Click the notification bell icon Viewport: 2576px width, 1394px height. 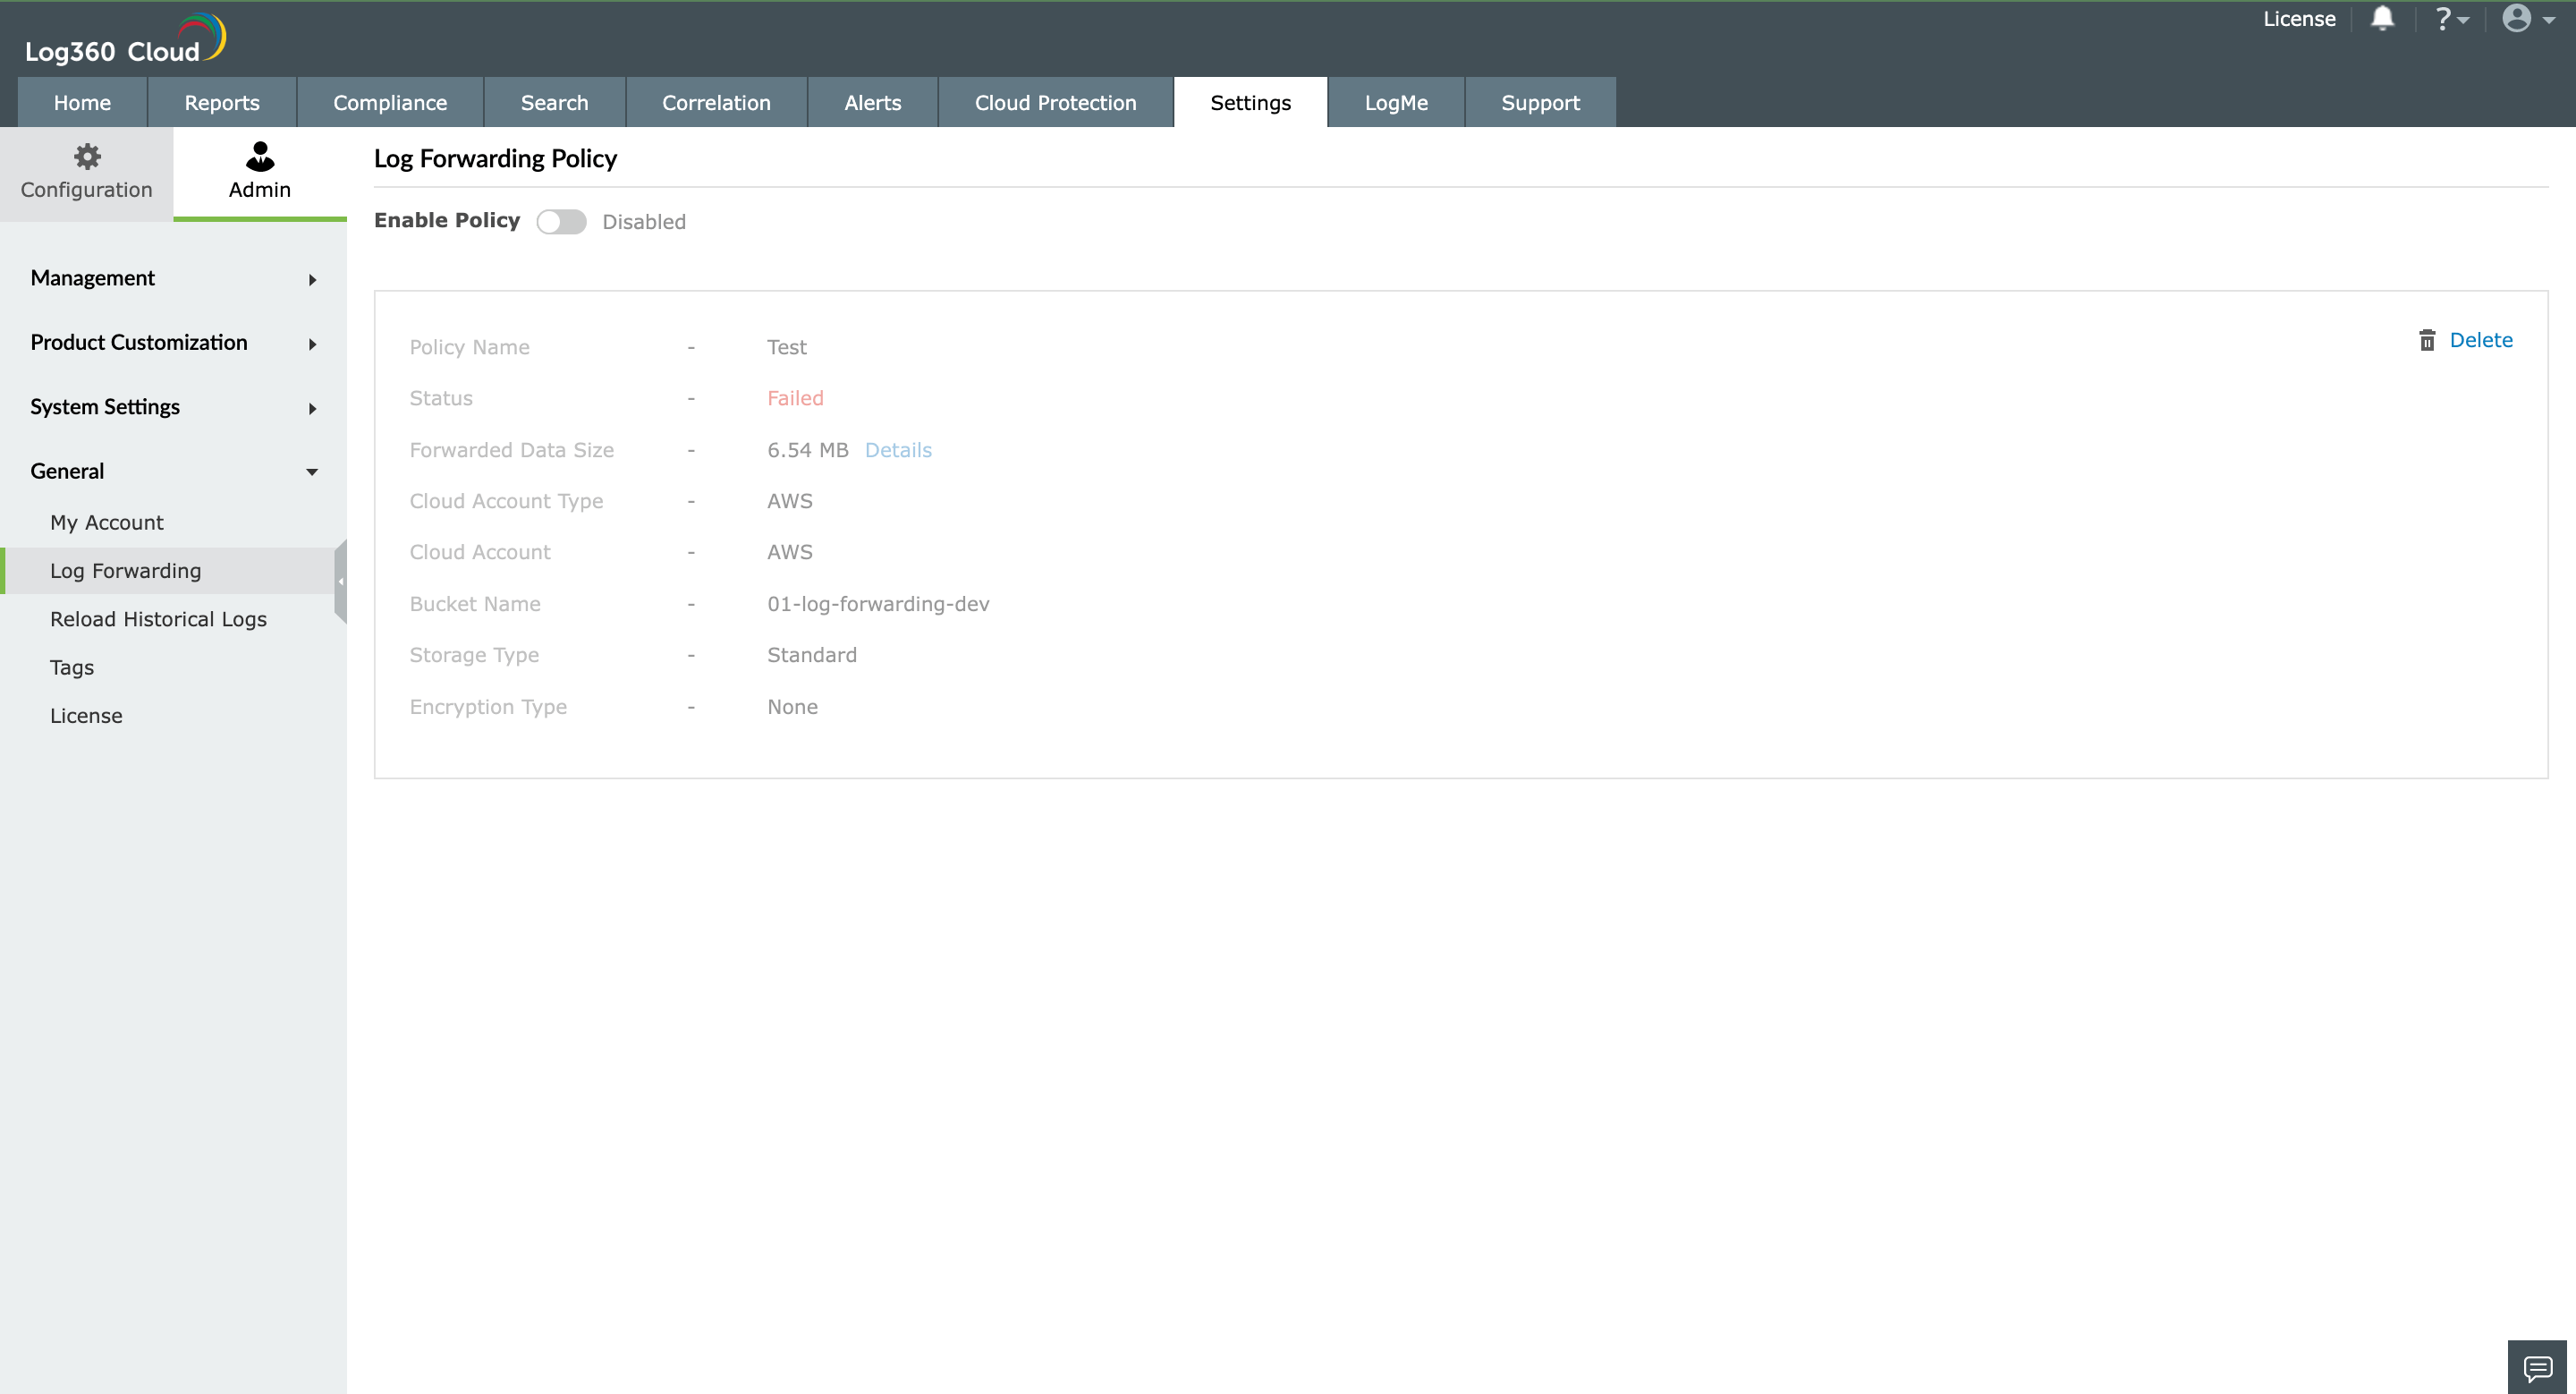(2382, 19)
